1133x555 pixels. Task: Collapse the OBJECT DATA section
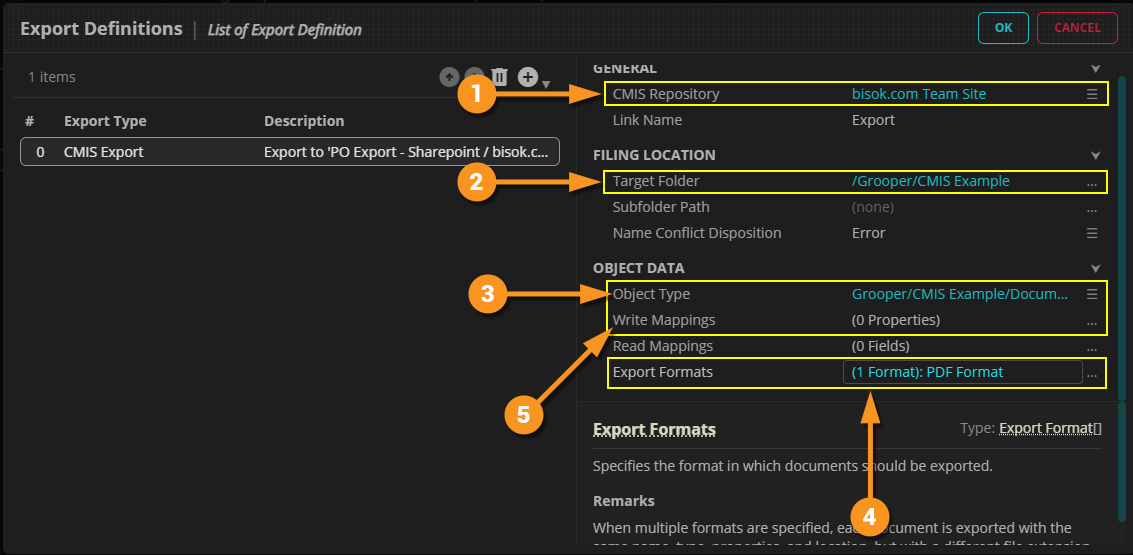1096,269
